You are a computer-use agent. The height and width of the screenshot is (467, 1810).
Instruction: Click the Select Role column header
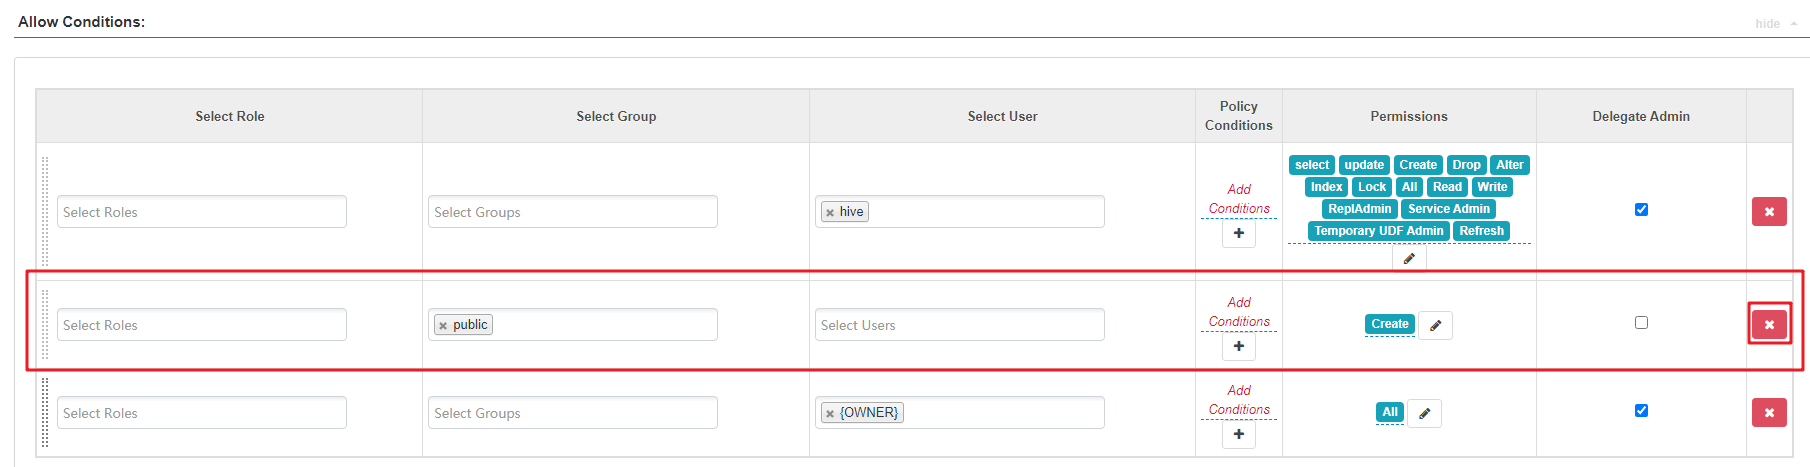click(230, 117)
